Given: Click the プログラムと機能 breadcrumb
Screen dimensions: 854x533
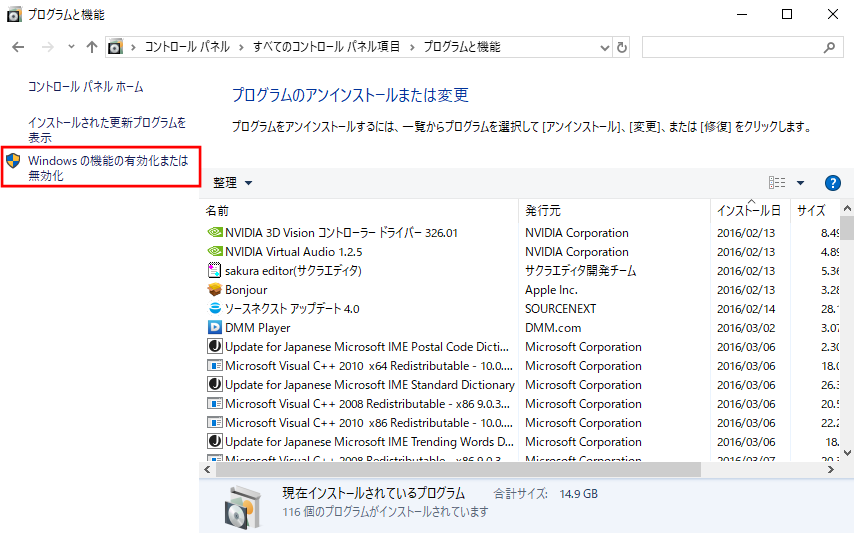Looking at the screenshot, I should [462, 47].
